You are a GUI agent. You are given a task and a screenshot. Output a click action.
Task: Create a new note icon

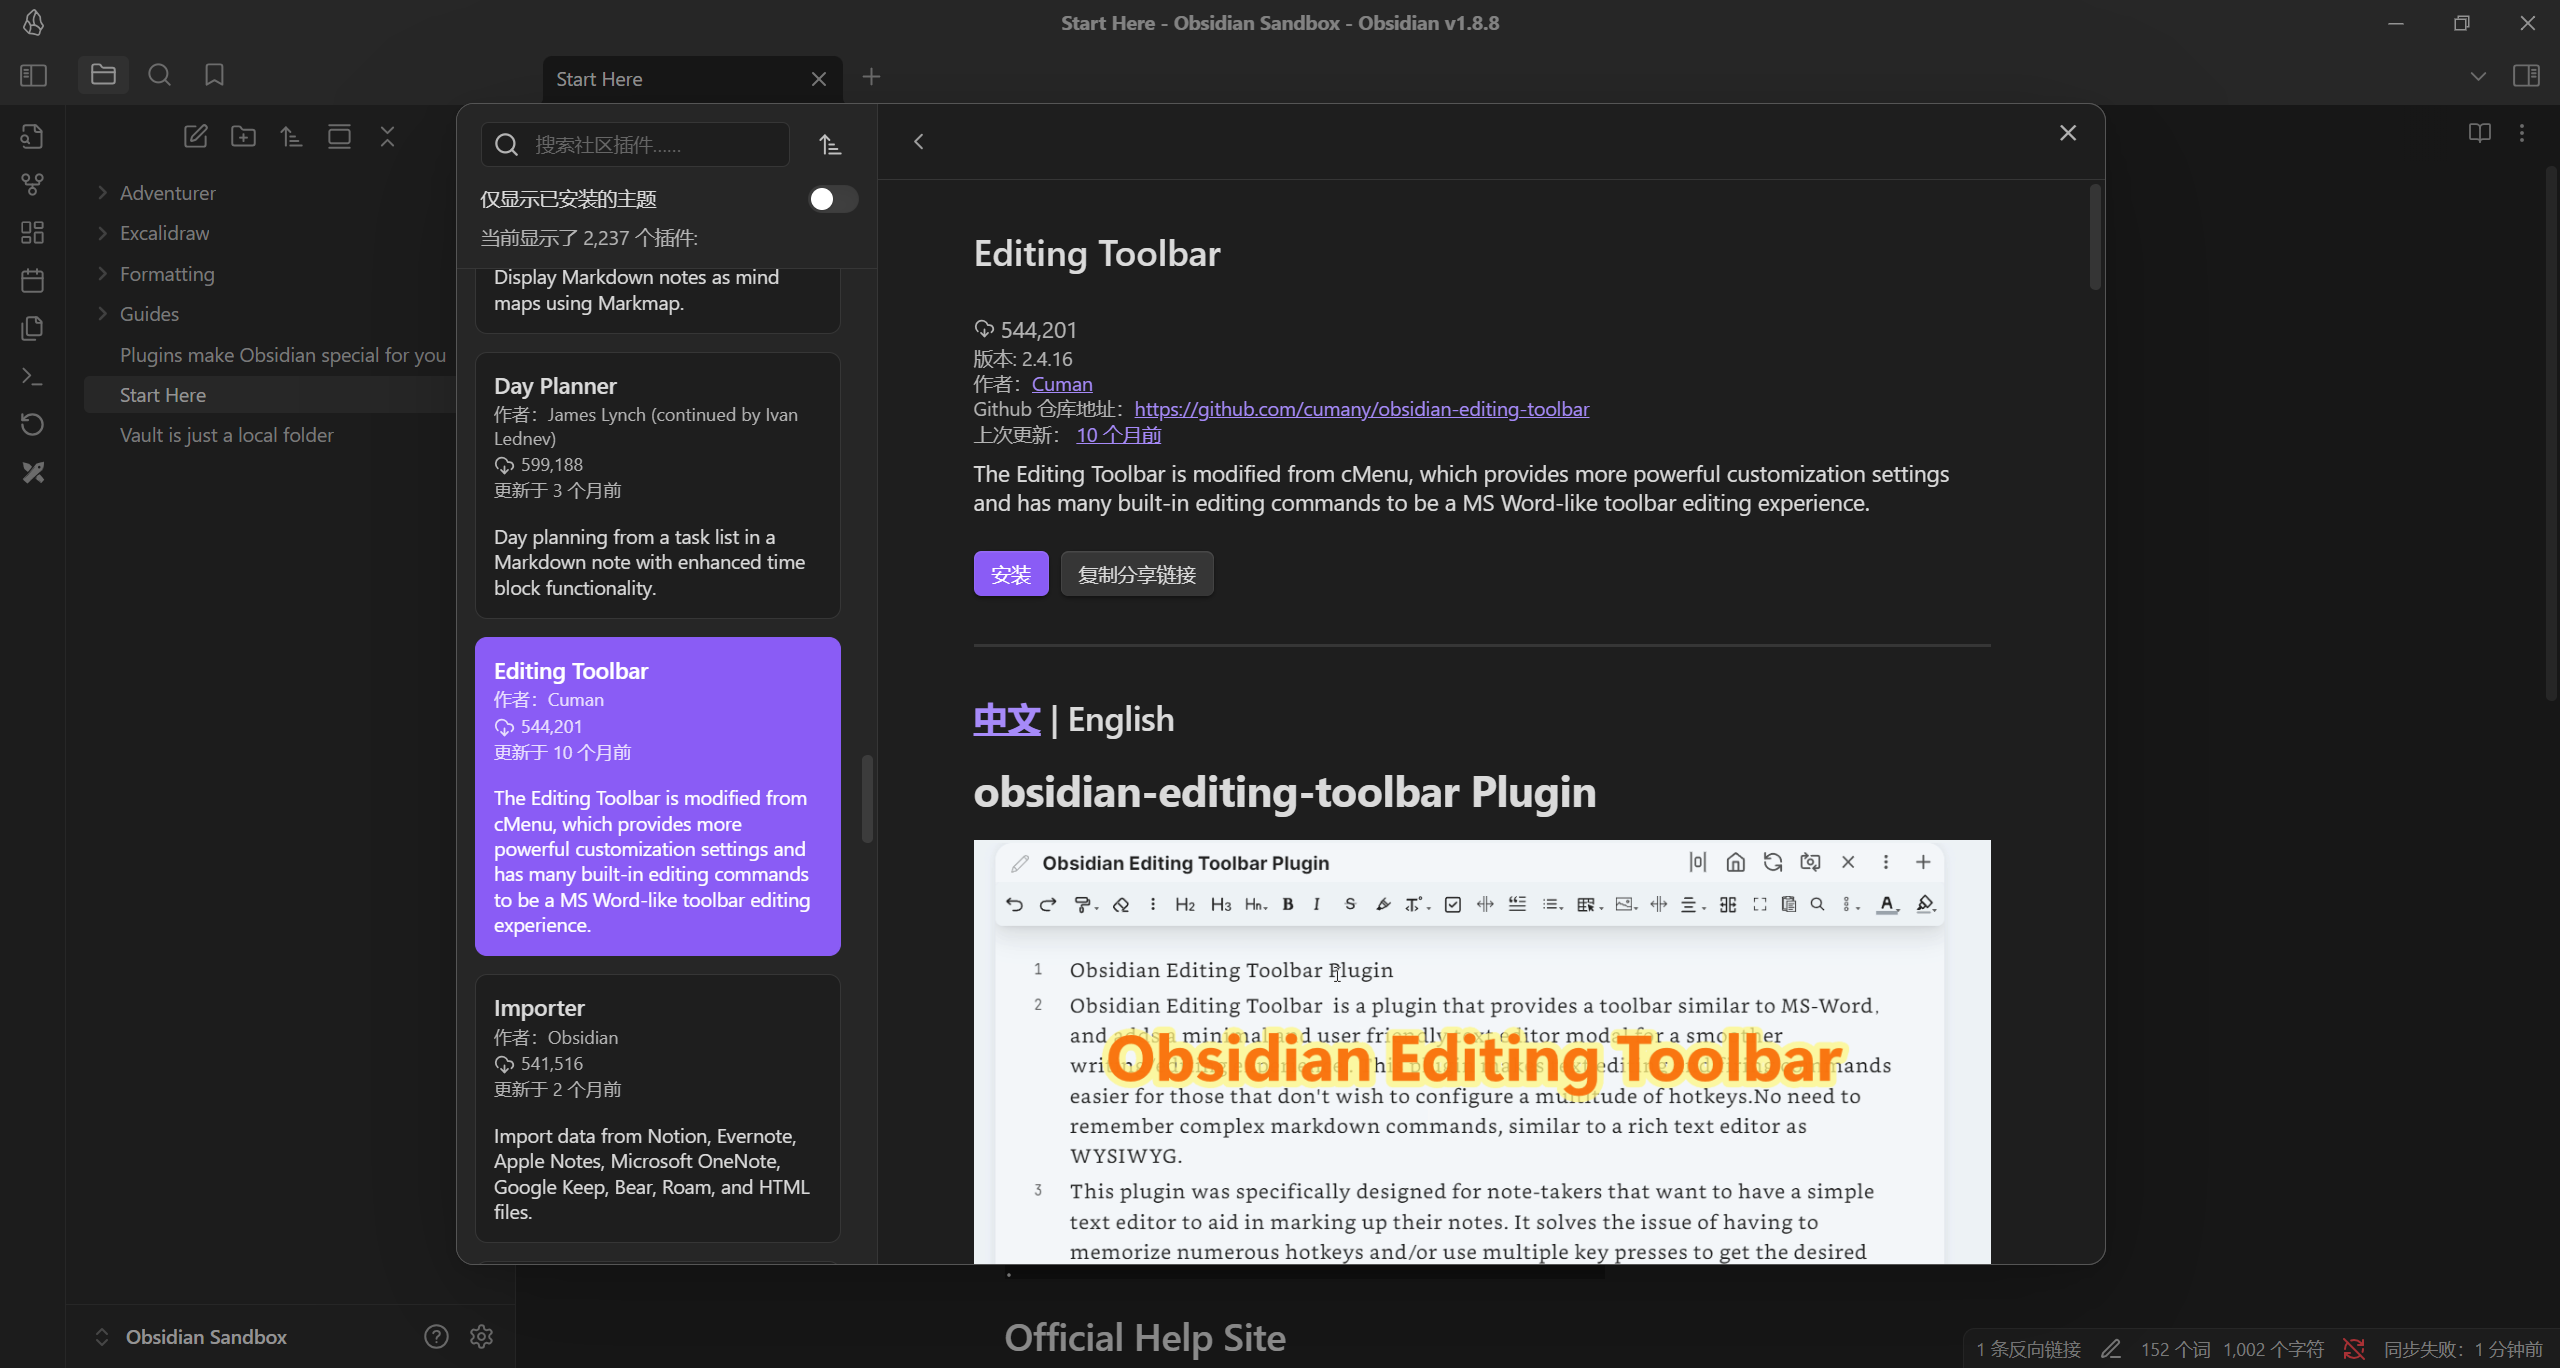pyautogui.click(x=195, y=137)
